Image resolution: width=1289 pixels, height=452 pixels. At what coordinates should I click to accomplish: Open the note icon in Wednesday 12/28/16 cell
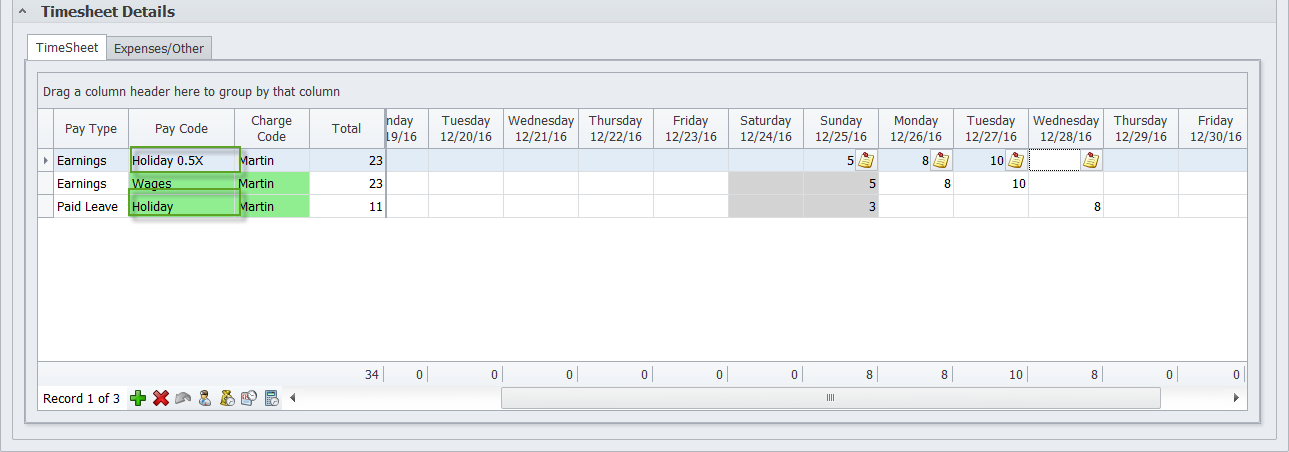point(1090,160)
